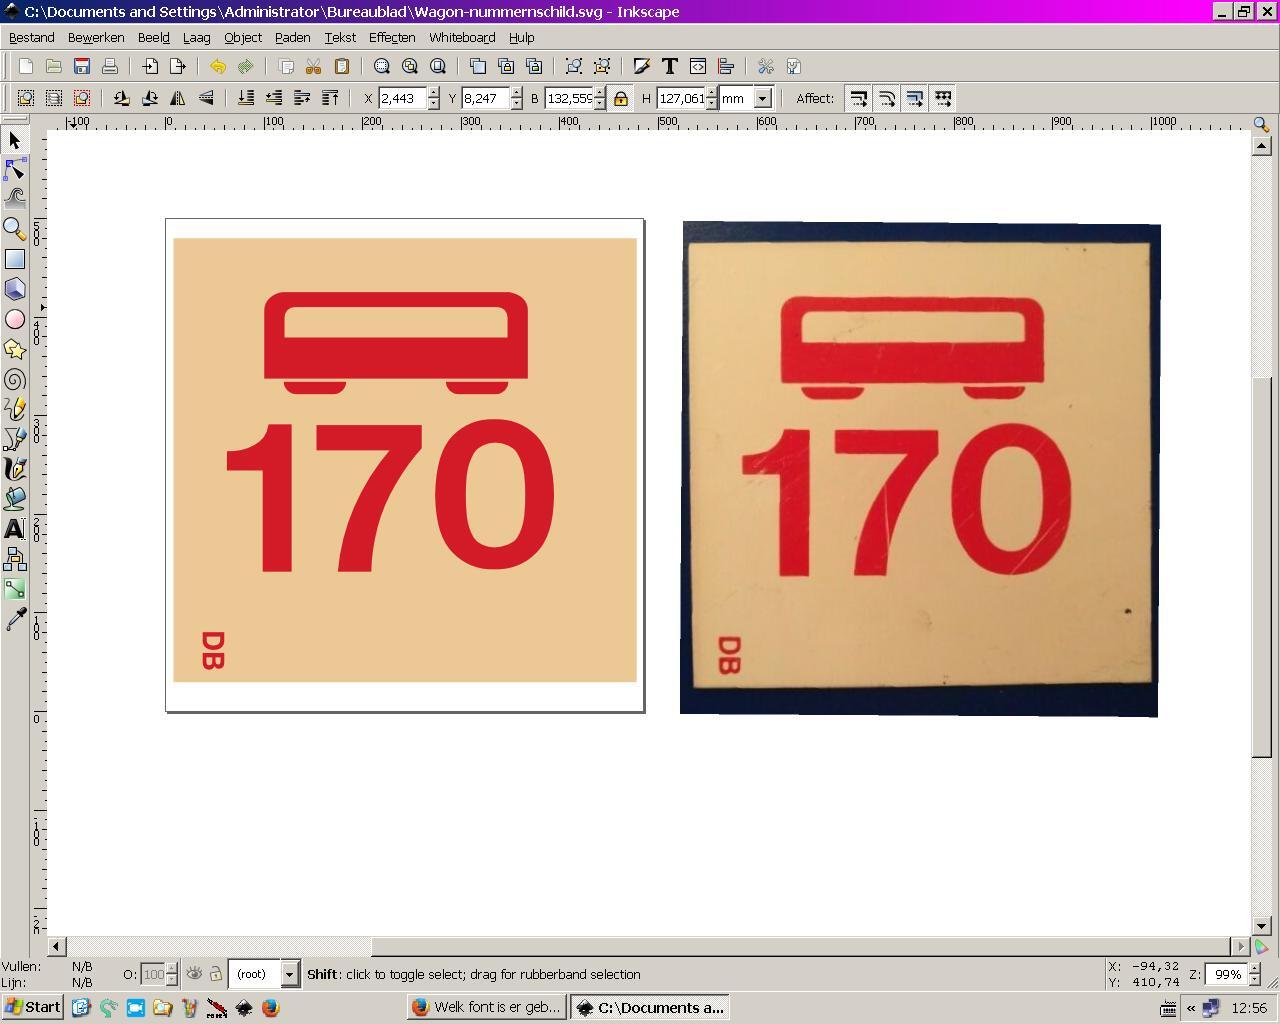The image size is (1280, 1024).
Task: Toggle the layer lock icon
Action: click(215, 973)
